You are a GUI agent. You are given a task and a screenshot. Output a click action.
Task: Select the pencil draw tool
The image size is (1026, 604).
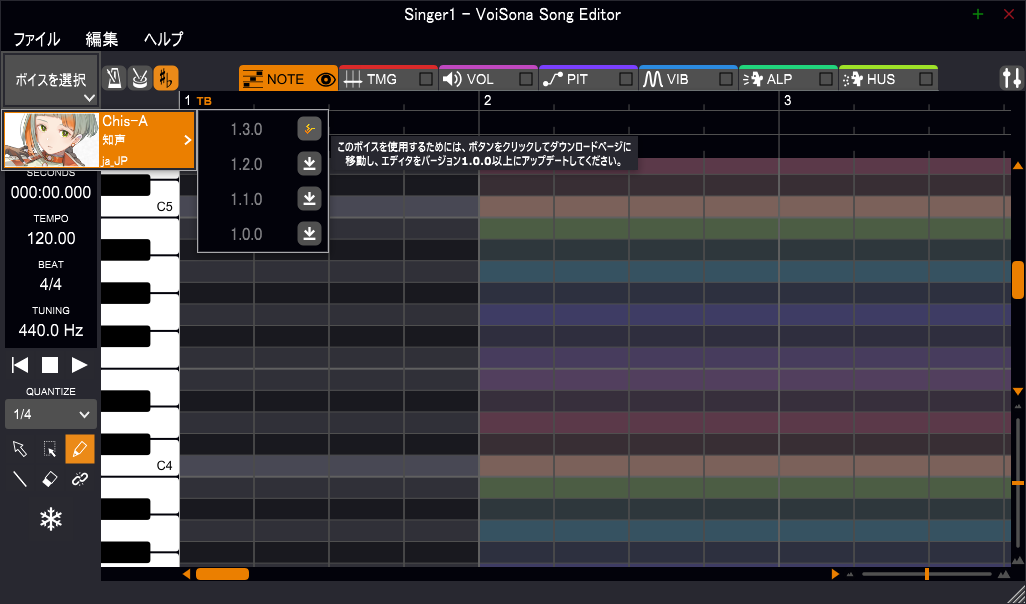[80, 449]
